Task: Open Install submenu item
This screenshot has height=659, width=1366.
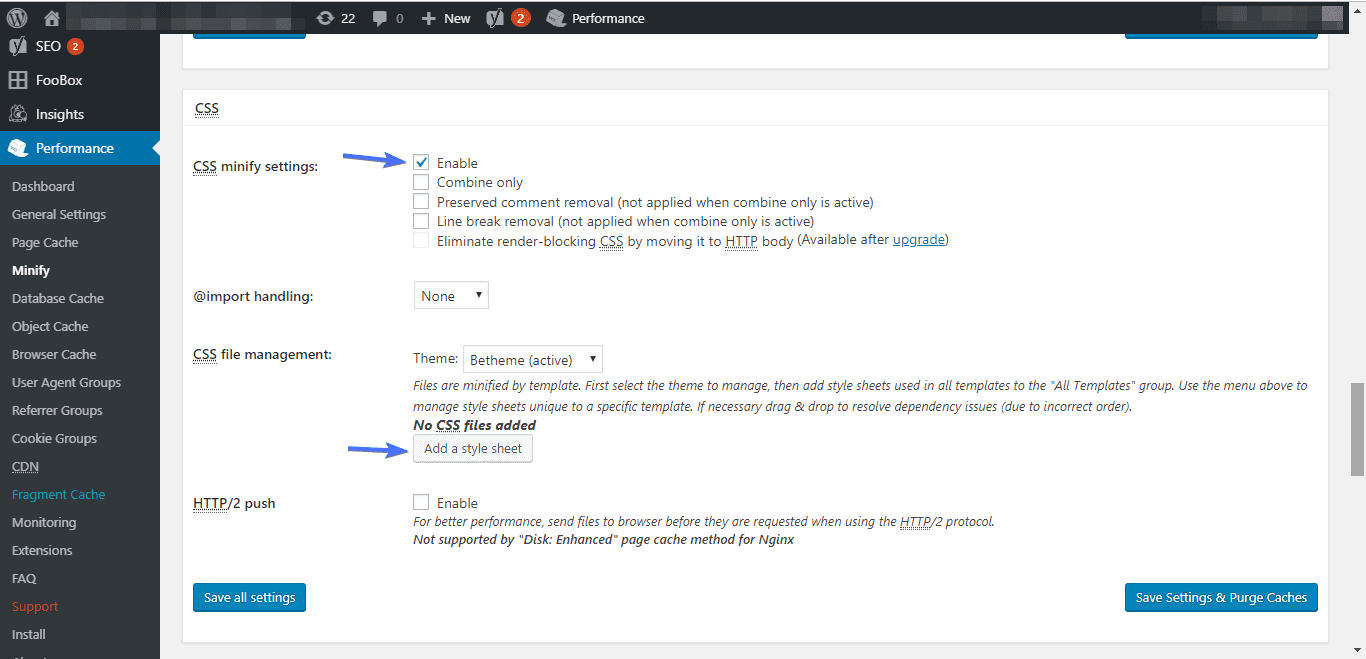Action: point(29,634)
